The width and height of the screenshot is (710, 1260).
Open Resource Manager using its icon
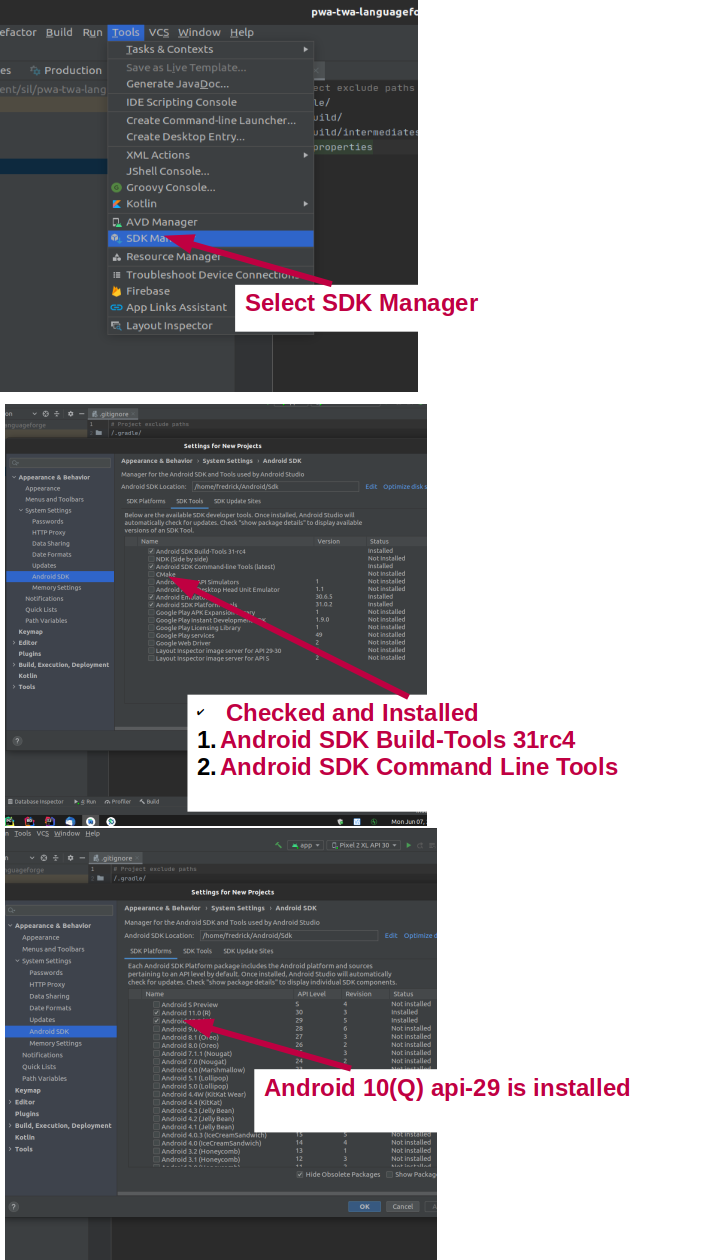pyautogui.click(x=117, y=257)
